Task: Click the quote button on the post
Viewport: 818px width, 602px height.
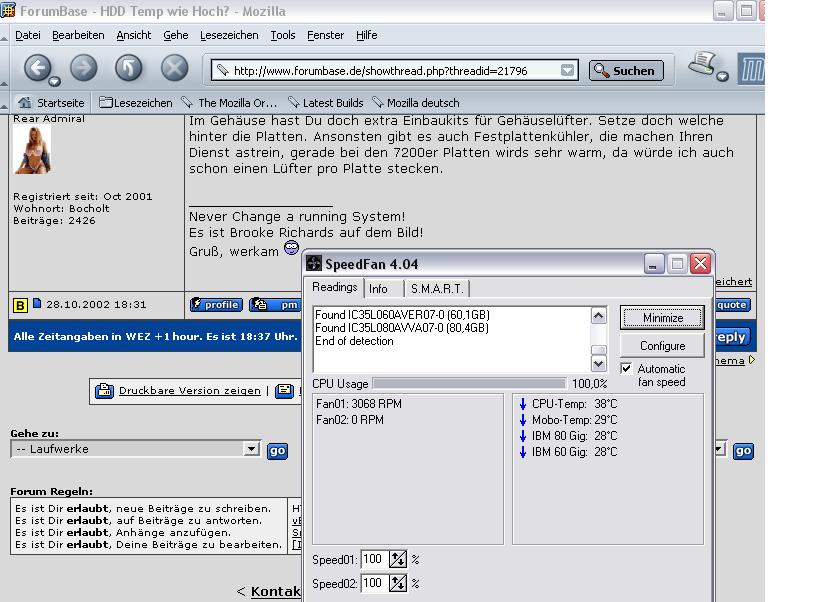Action: (732, 305)
